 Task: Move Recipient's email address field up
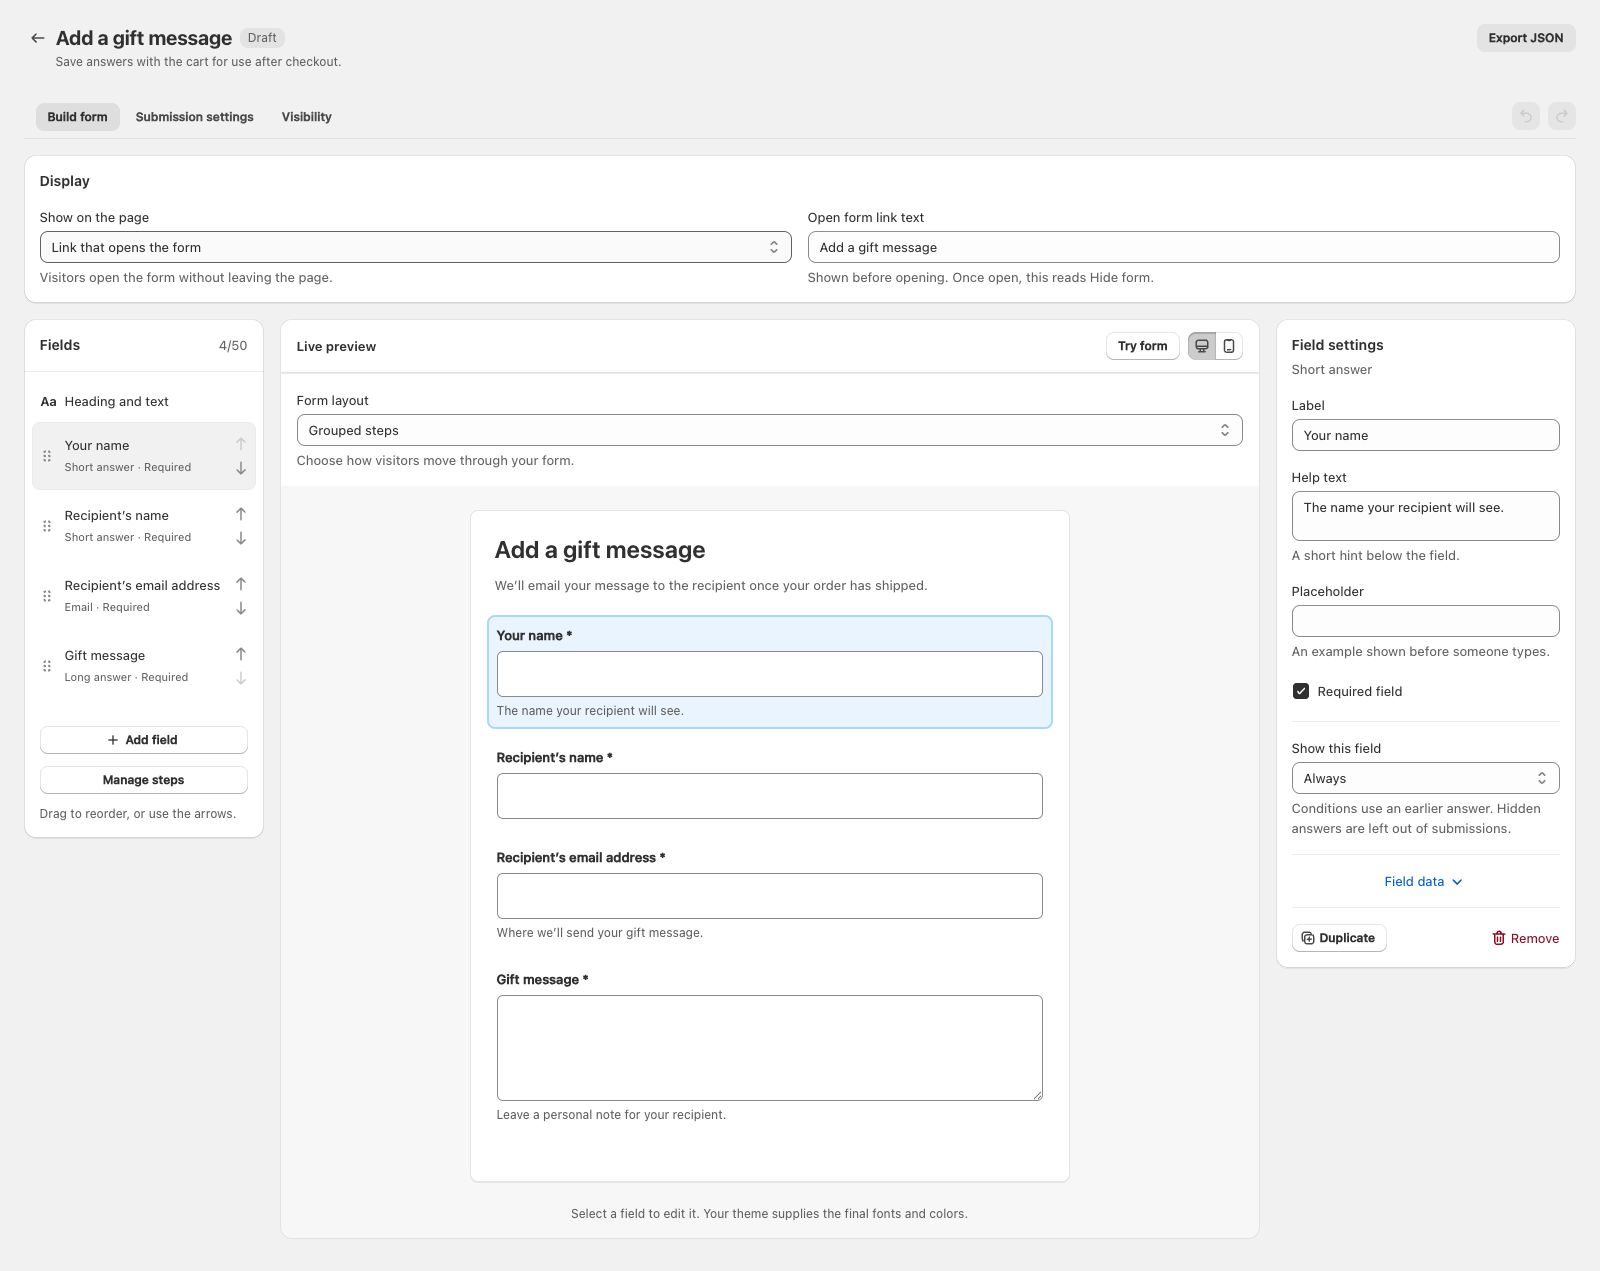tap(241, 584)
